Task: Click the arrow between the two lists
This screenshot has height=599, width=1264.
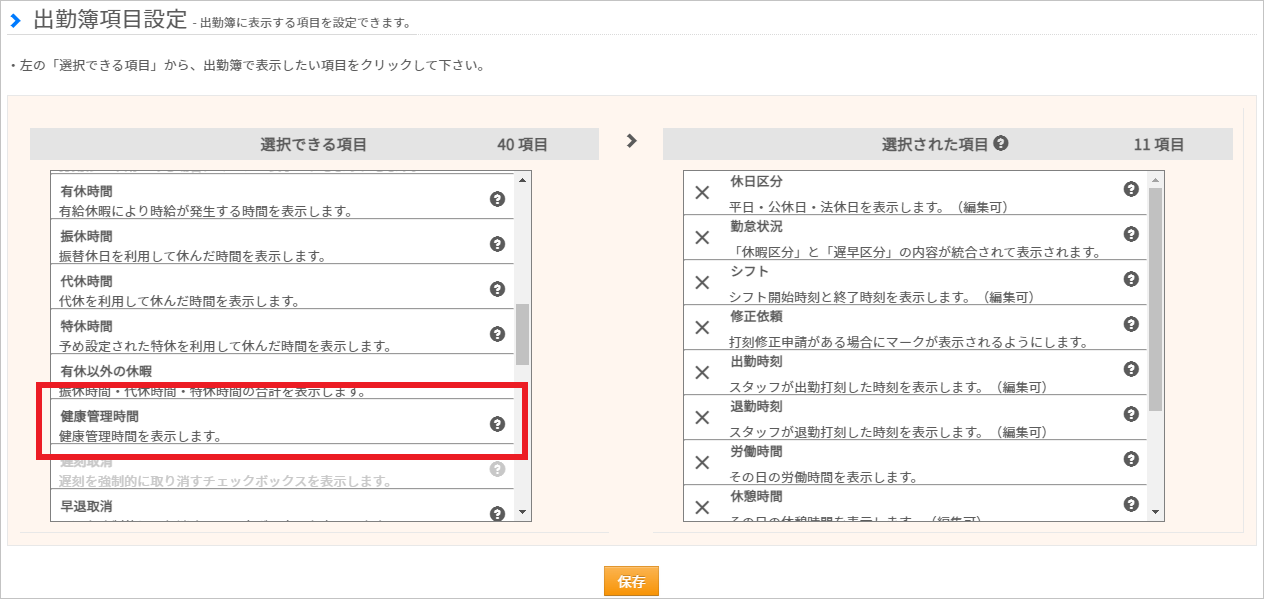Action: tap(631, 141)
